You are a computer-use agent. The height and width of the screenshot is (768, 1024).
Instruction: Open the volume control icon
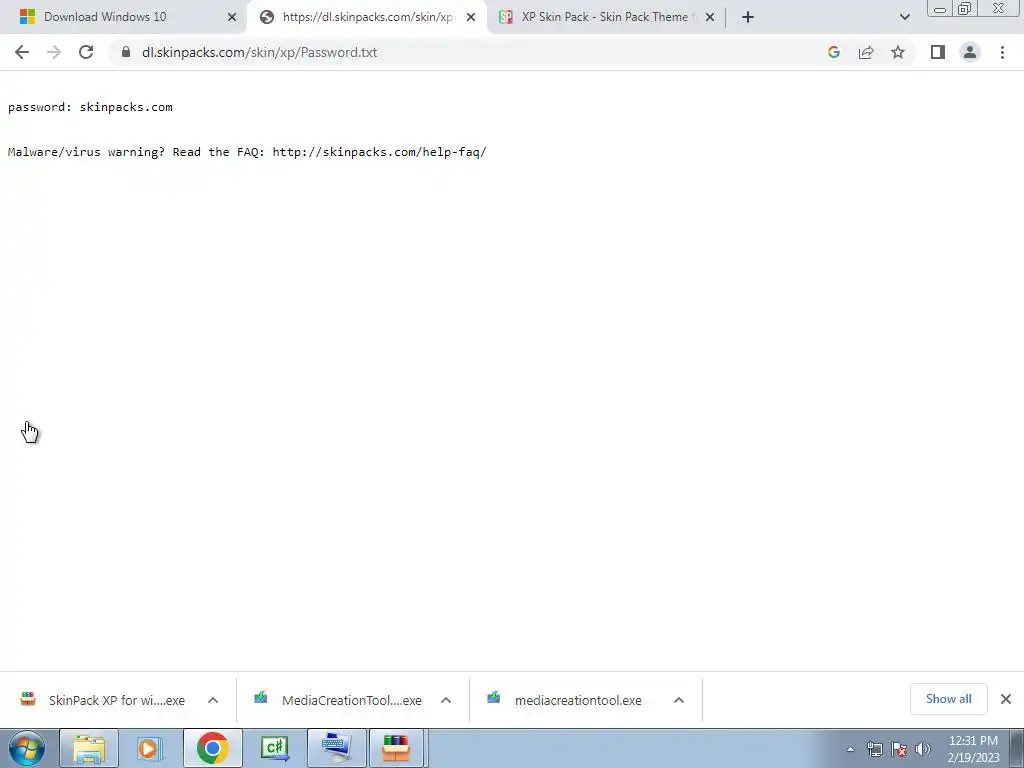click(x=923, y=749)
